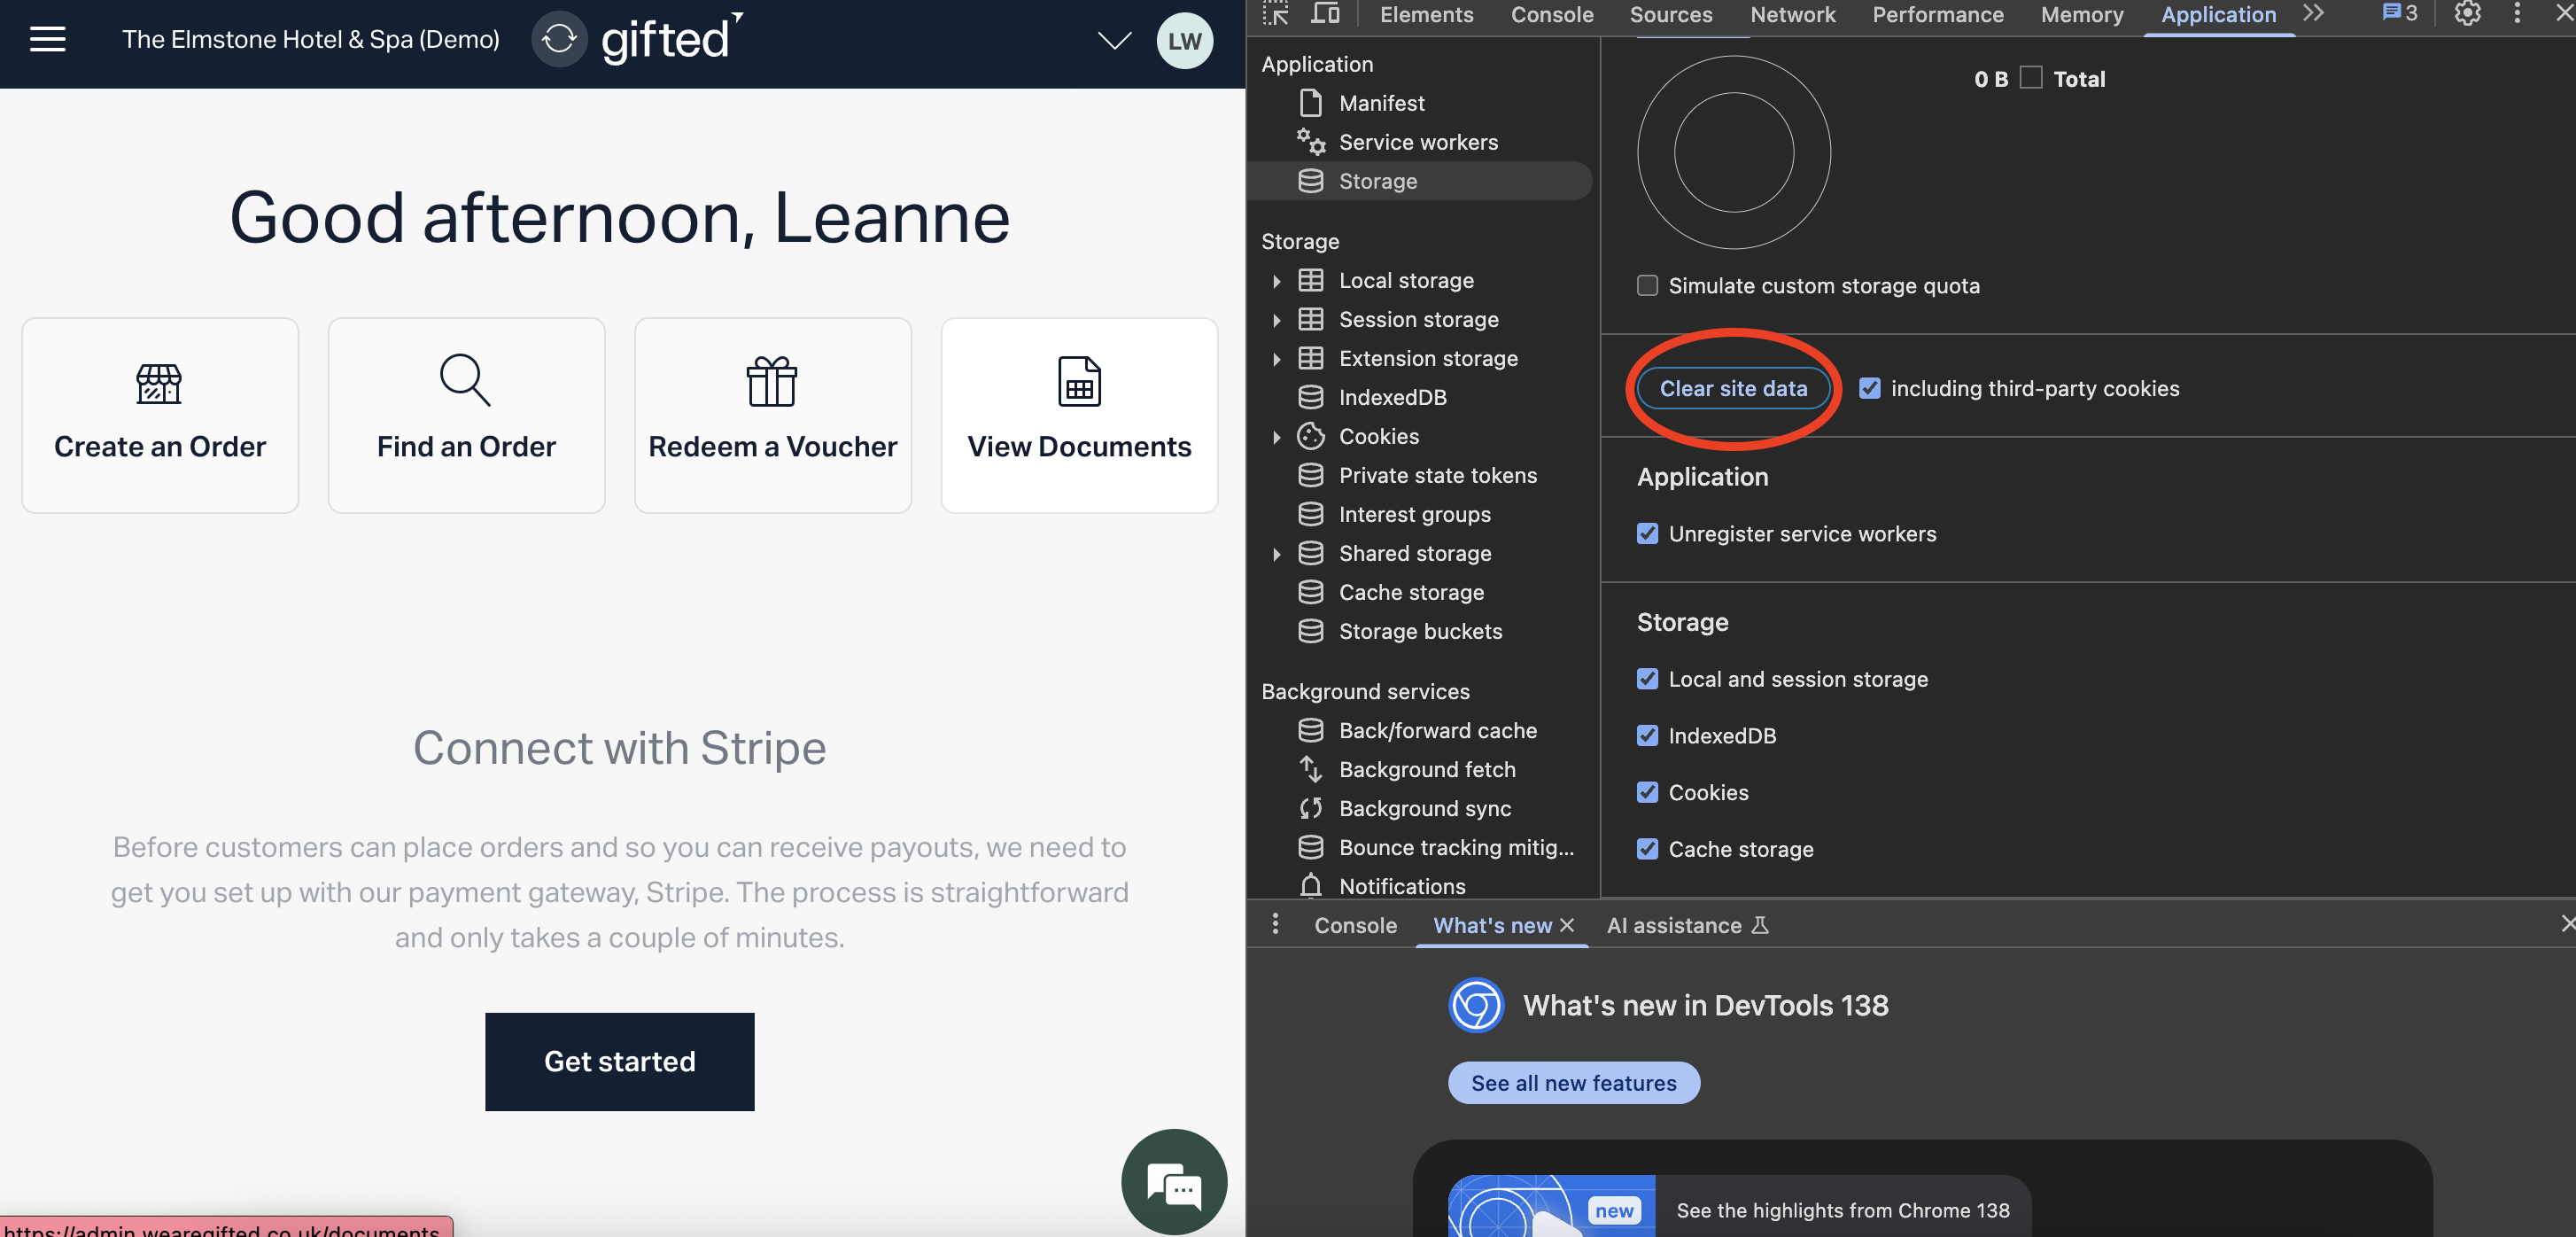This screenshot has width=2576, height=1237.
Task: Switch to the Memory tab
Action: [2081, 14]
